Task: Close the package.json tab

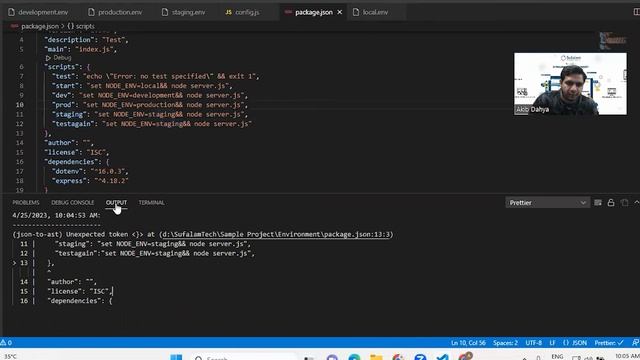Action: (x=340, y=12)
